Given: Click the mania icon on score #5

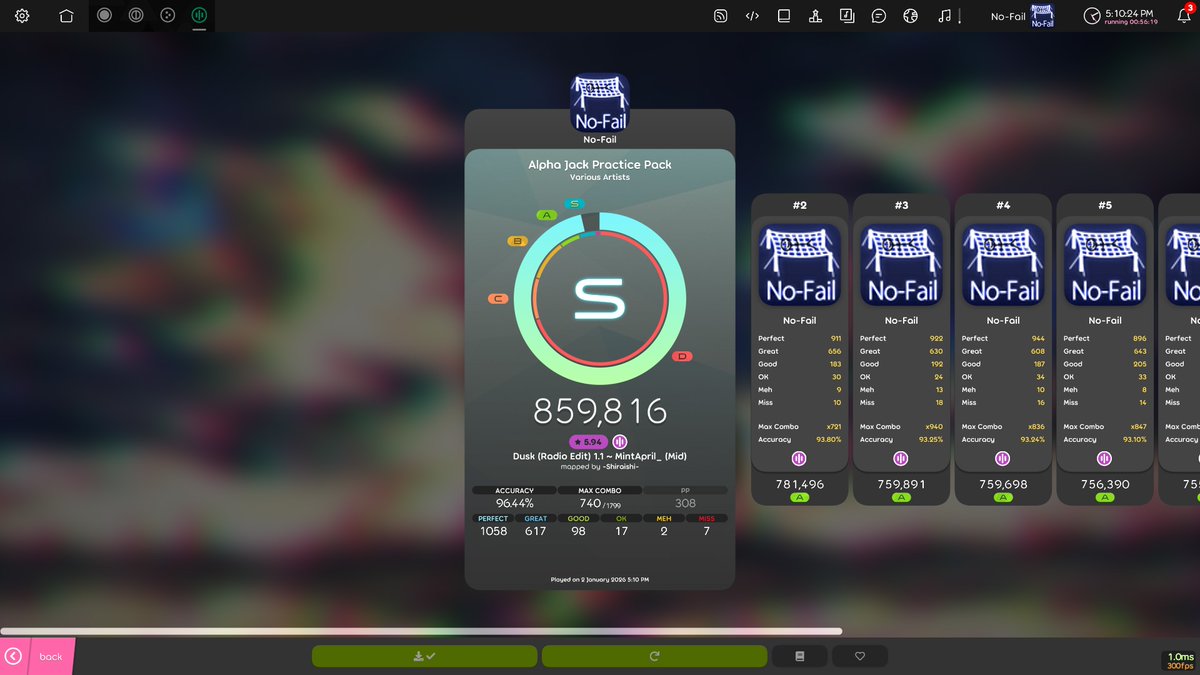Looking at the screenshot, I should tap(1105, 458).
